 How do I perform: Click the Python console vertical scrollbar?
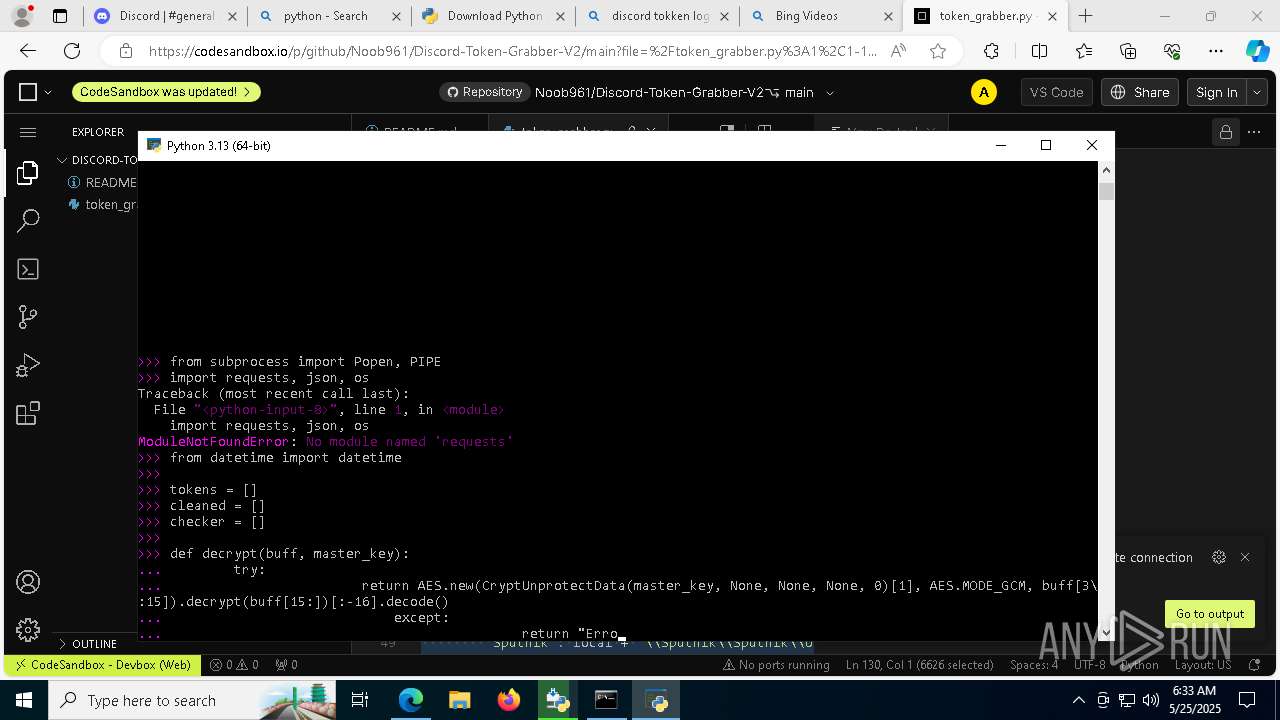pos(1106,400)
